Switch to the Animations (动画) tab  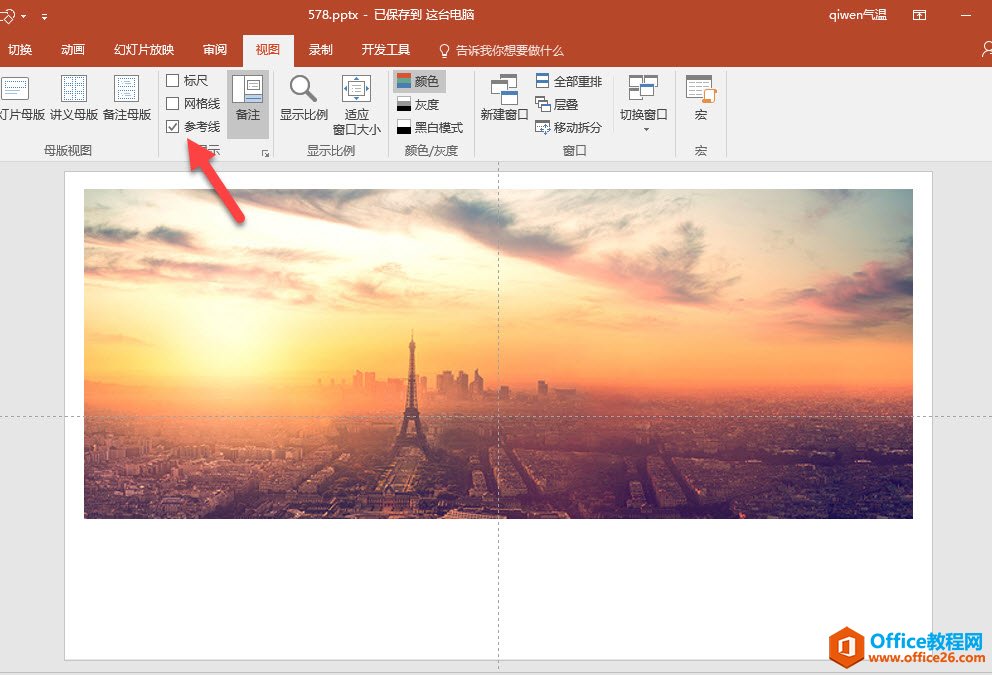(72, 50)
